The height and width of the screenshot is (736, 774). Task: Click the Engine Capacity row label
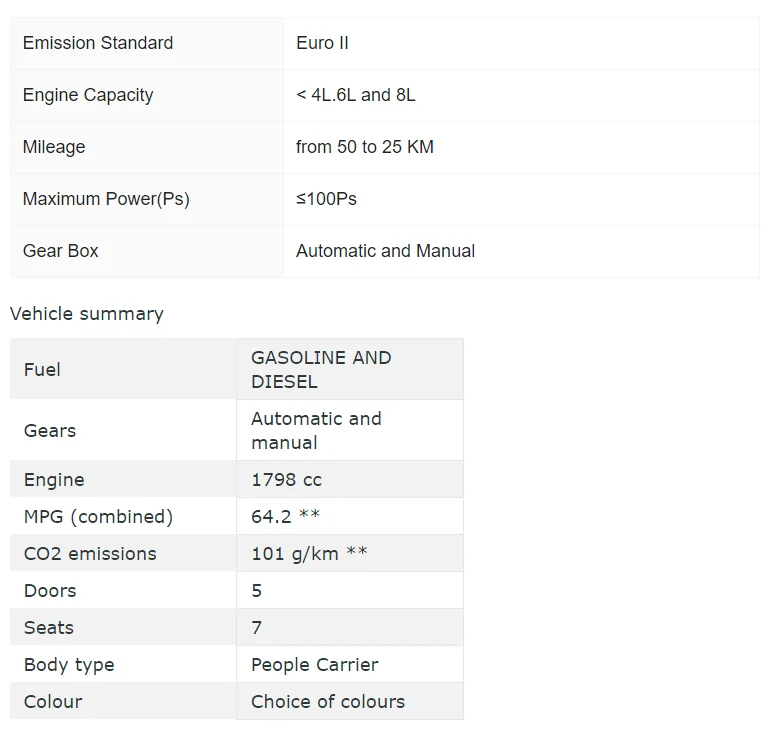88,95
